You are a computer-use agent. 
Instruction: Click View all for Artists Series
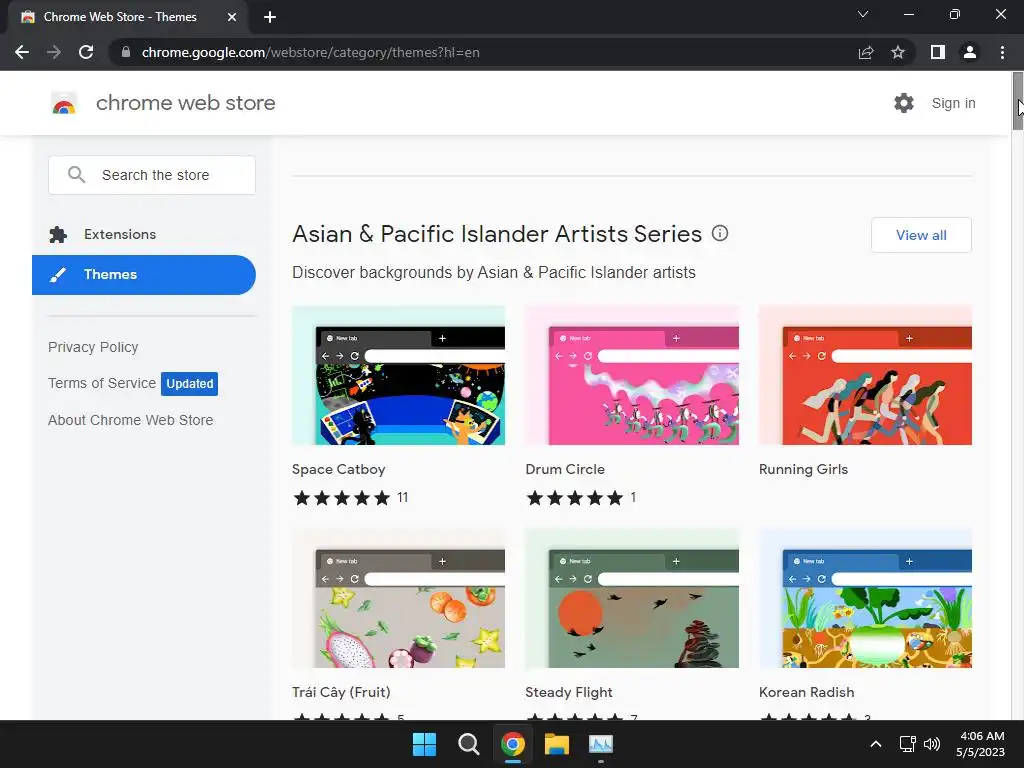tap(921, 235)
